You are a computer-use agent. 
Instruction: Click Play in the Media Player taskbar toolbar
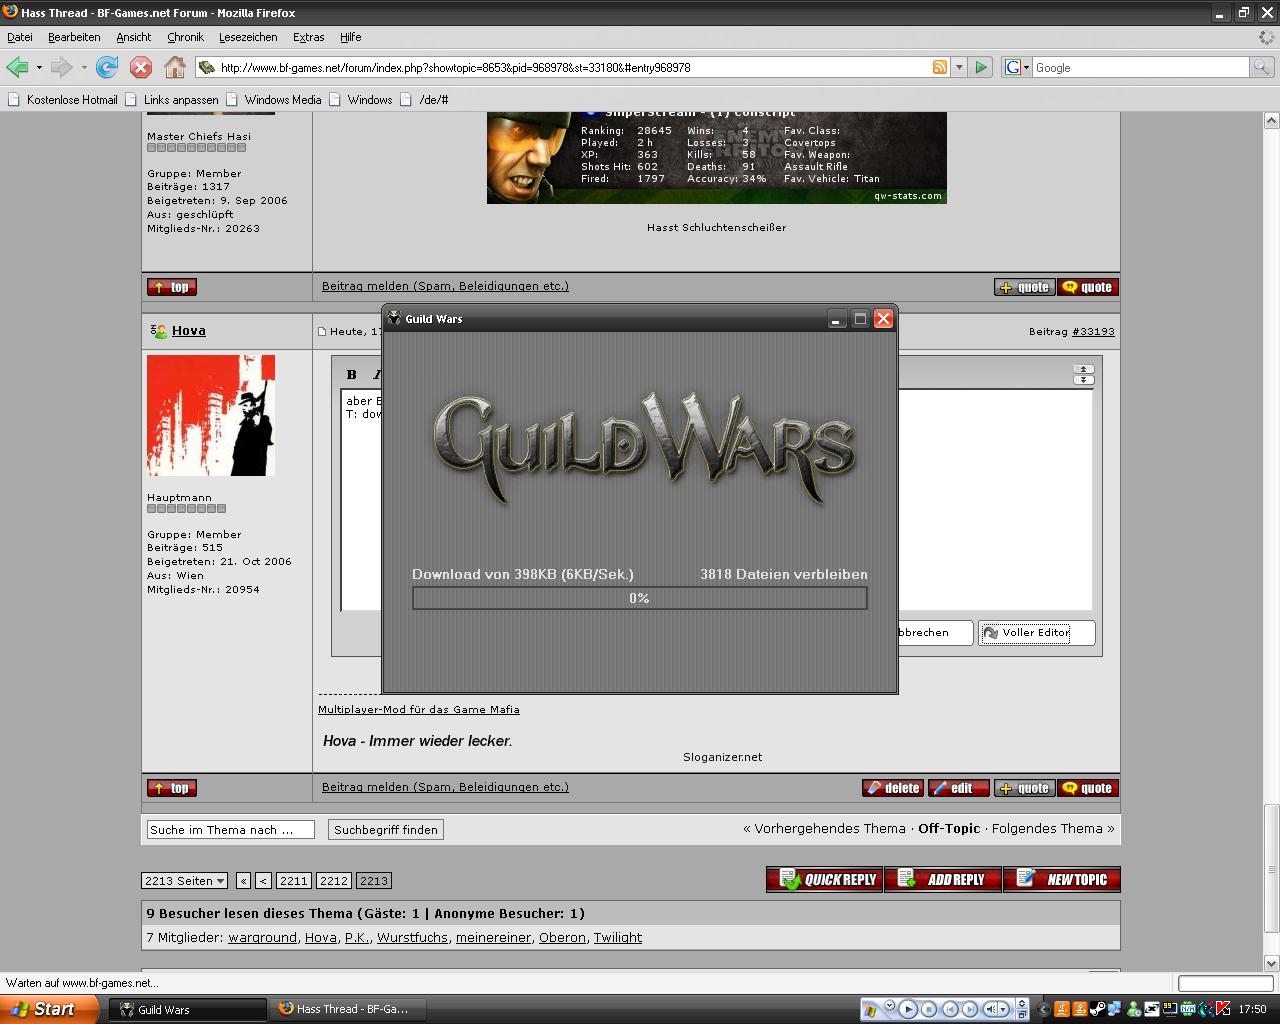(908, 1009)
